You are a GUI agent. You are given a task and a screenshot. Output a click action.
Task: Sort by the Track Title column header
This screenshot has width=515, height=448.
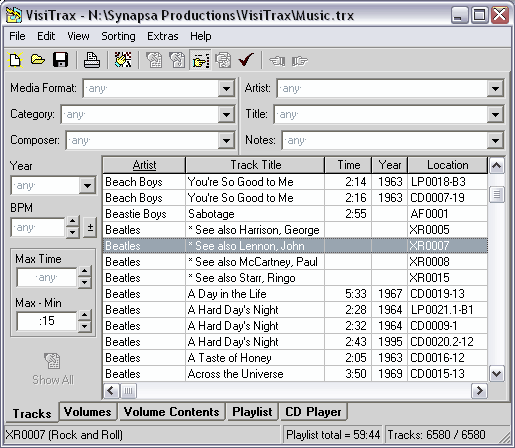coord(255,165)
